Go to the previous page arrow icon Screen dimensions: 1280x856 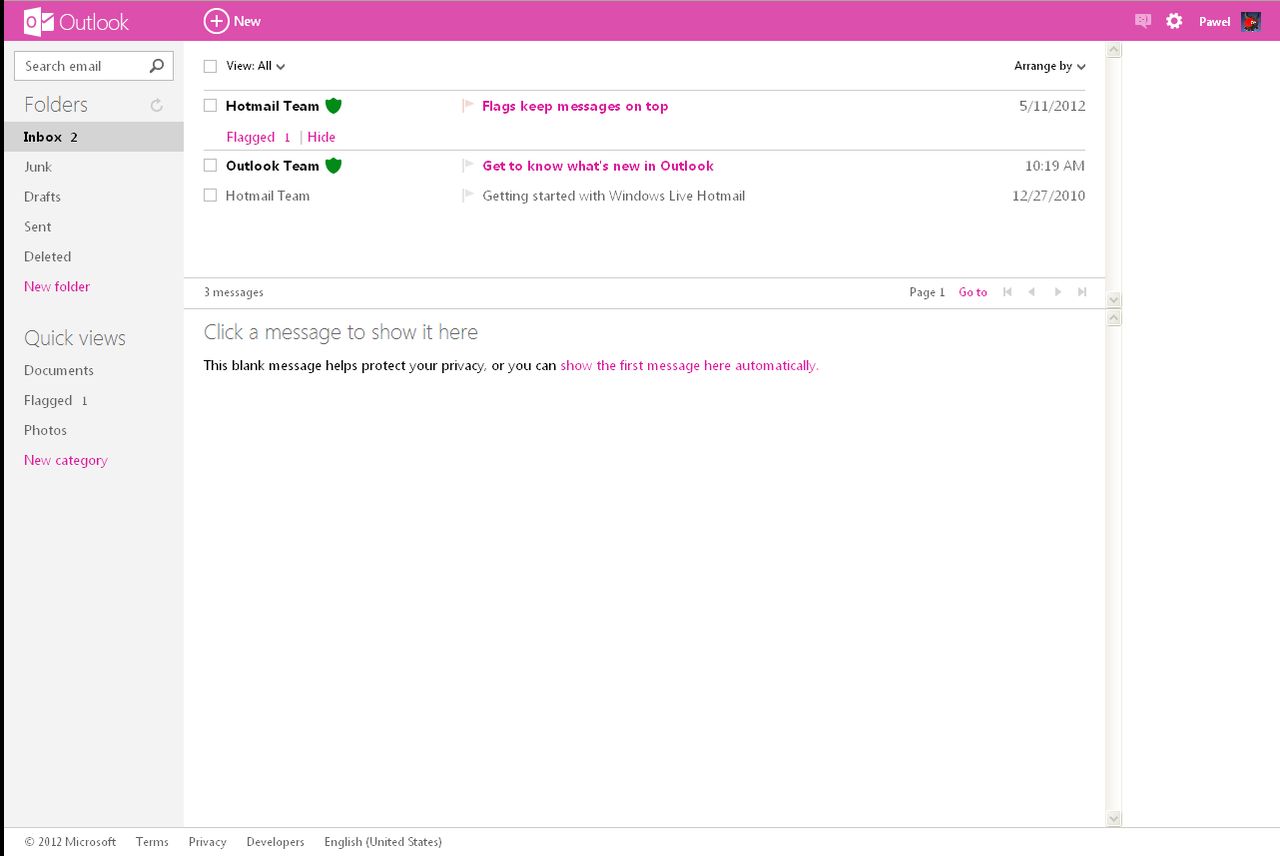click(x=1032, y=292)
